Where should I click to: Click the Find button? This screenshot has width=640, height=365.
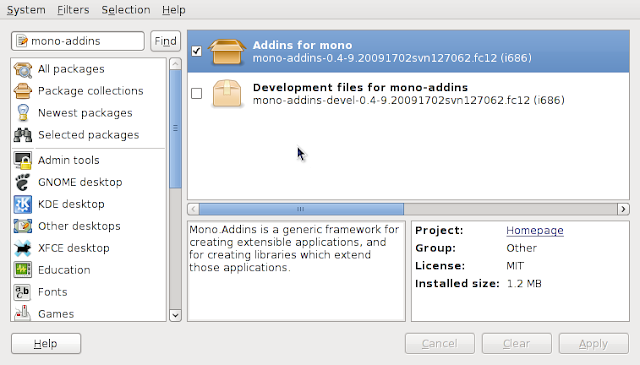click(x=165, y=41)
